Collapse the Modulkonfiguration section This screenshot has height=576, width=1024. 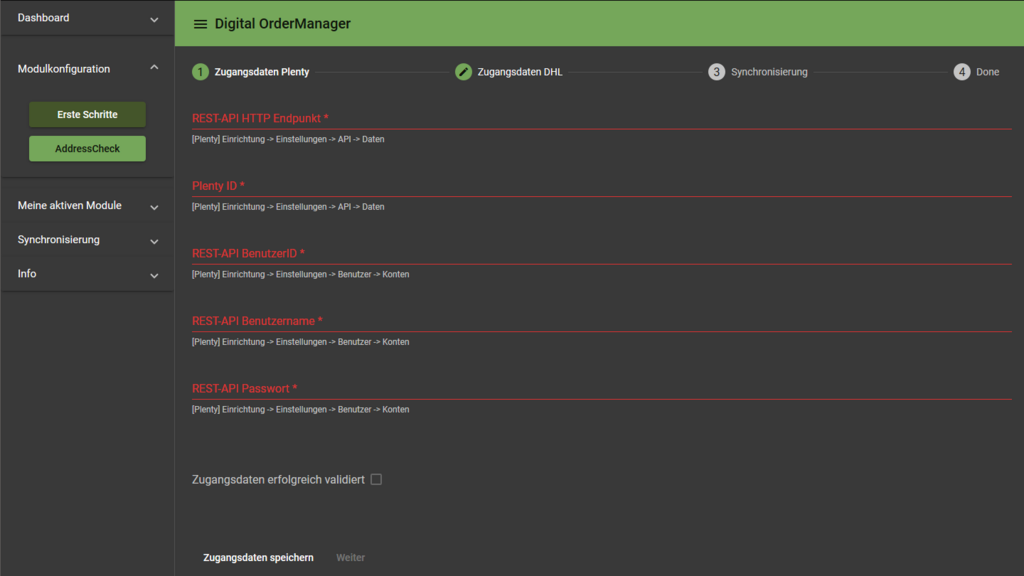(x=154, y=68)
